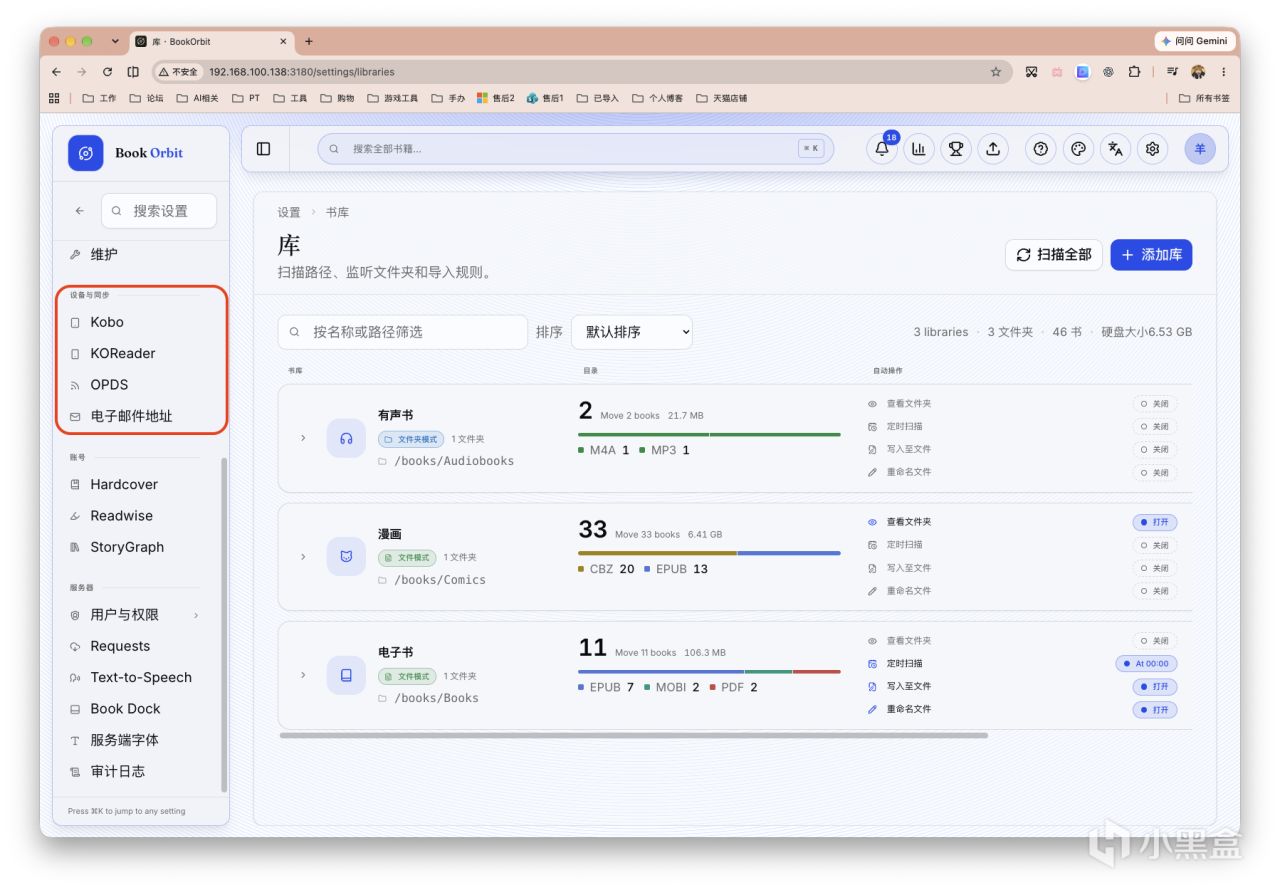Viewport: 1280px width, 890px height.
Task: Expand 用户与权限 submenu
Action: coord(196,615)
